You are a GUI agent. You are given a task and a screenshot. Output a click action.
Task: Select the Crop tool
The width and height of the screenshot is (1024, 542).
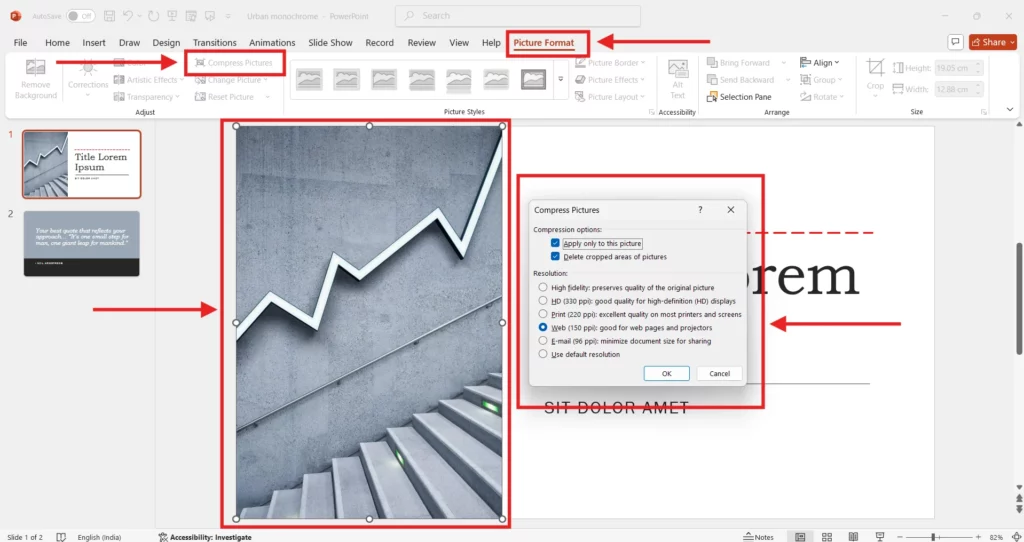875,74
